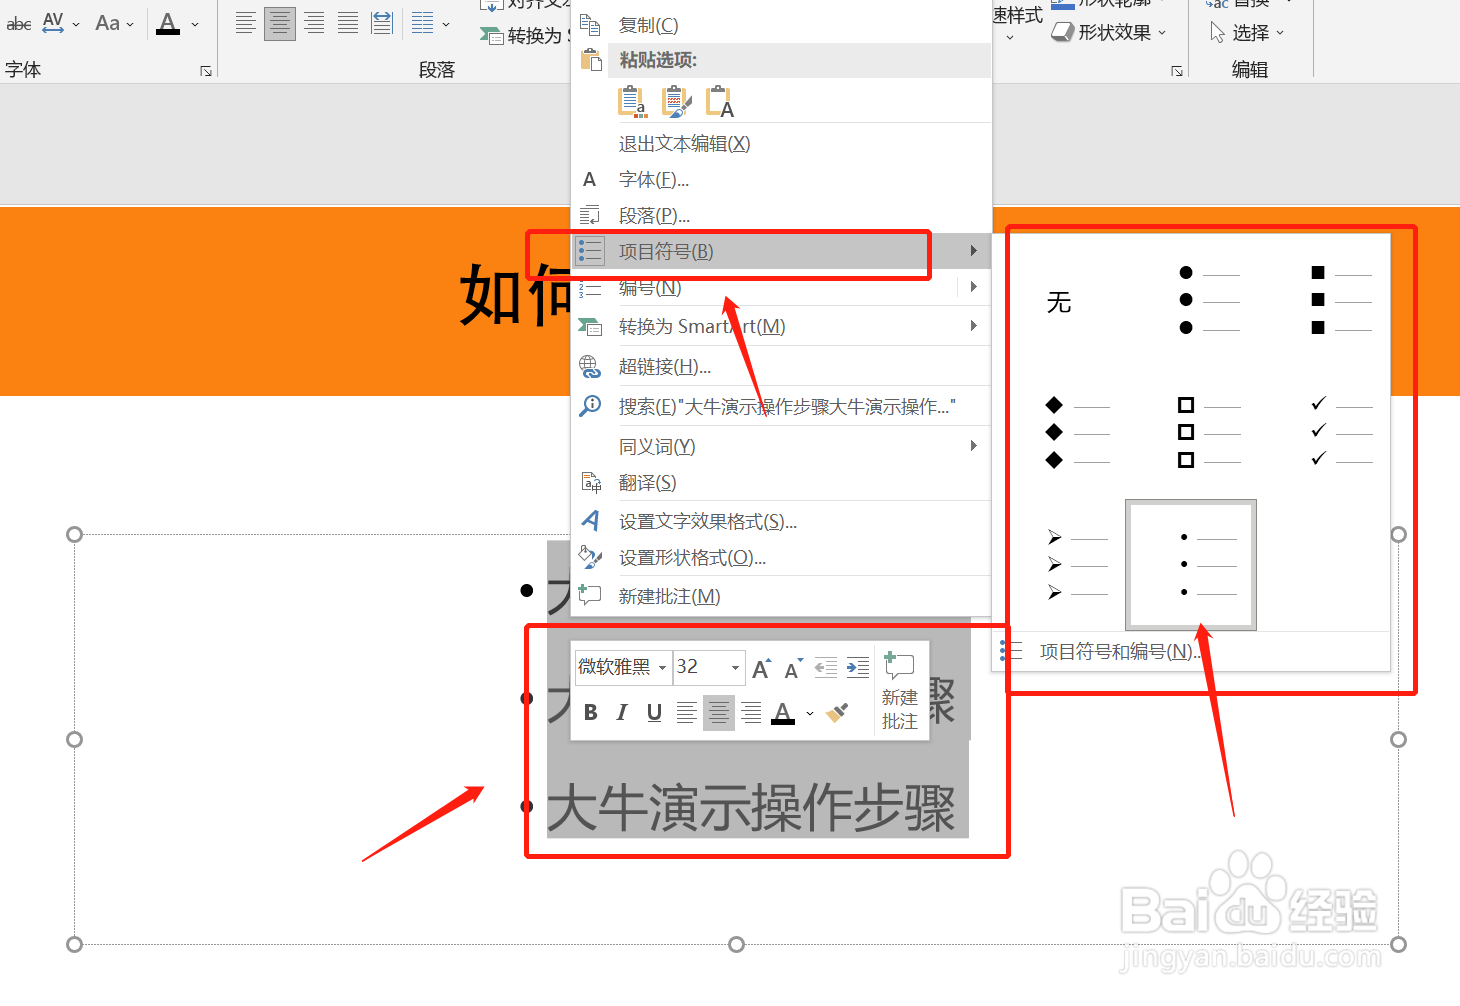Open 设置文字效果格式(S)... entry
Image resolution: width=1460 pixels, height=1006 pixels.
tap(781, 522)
